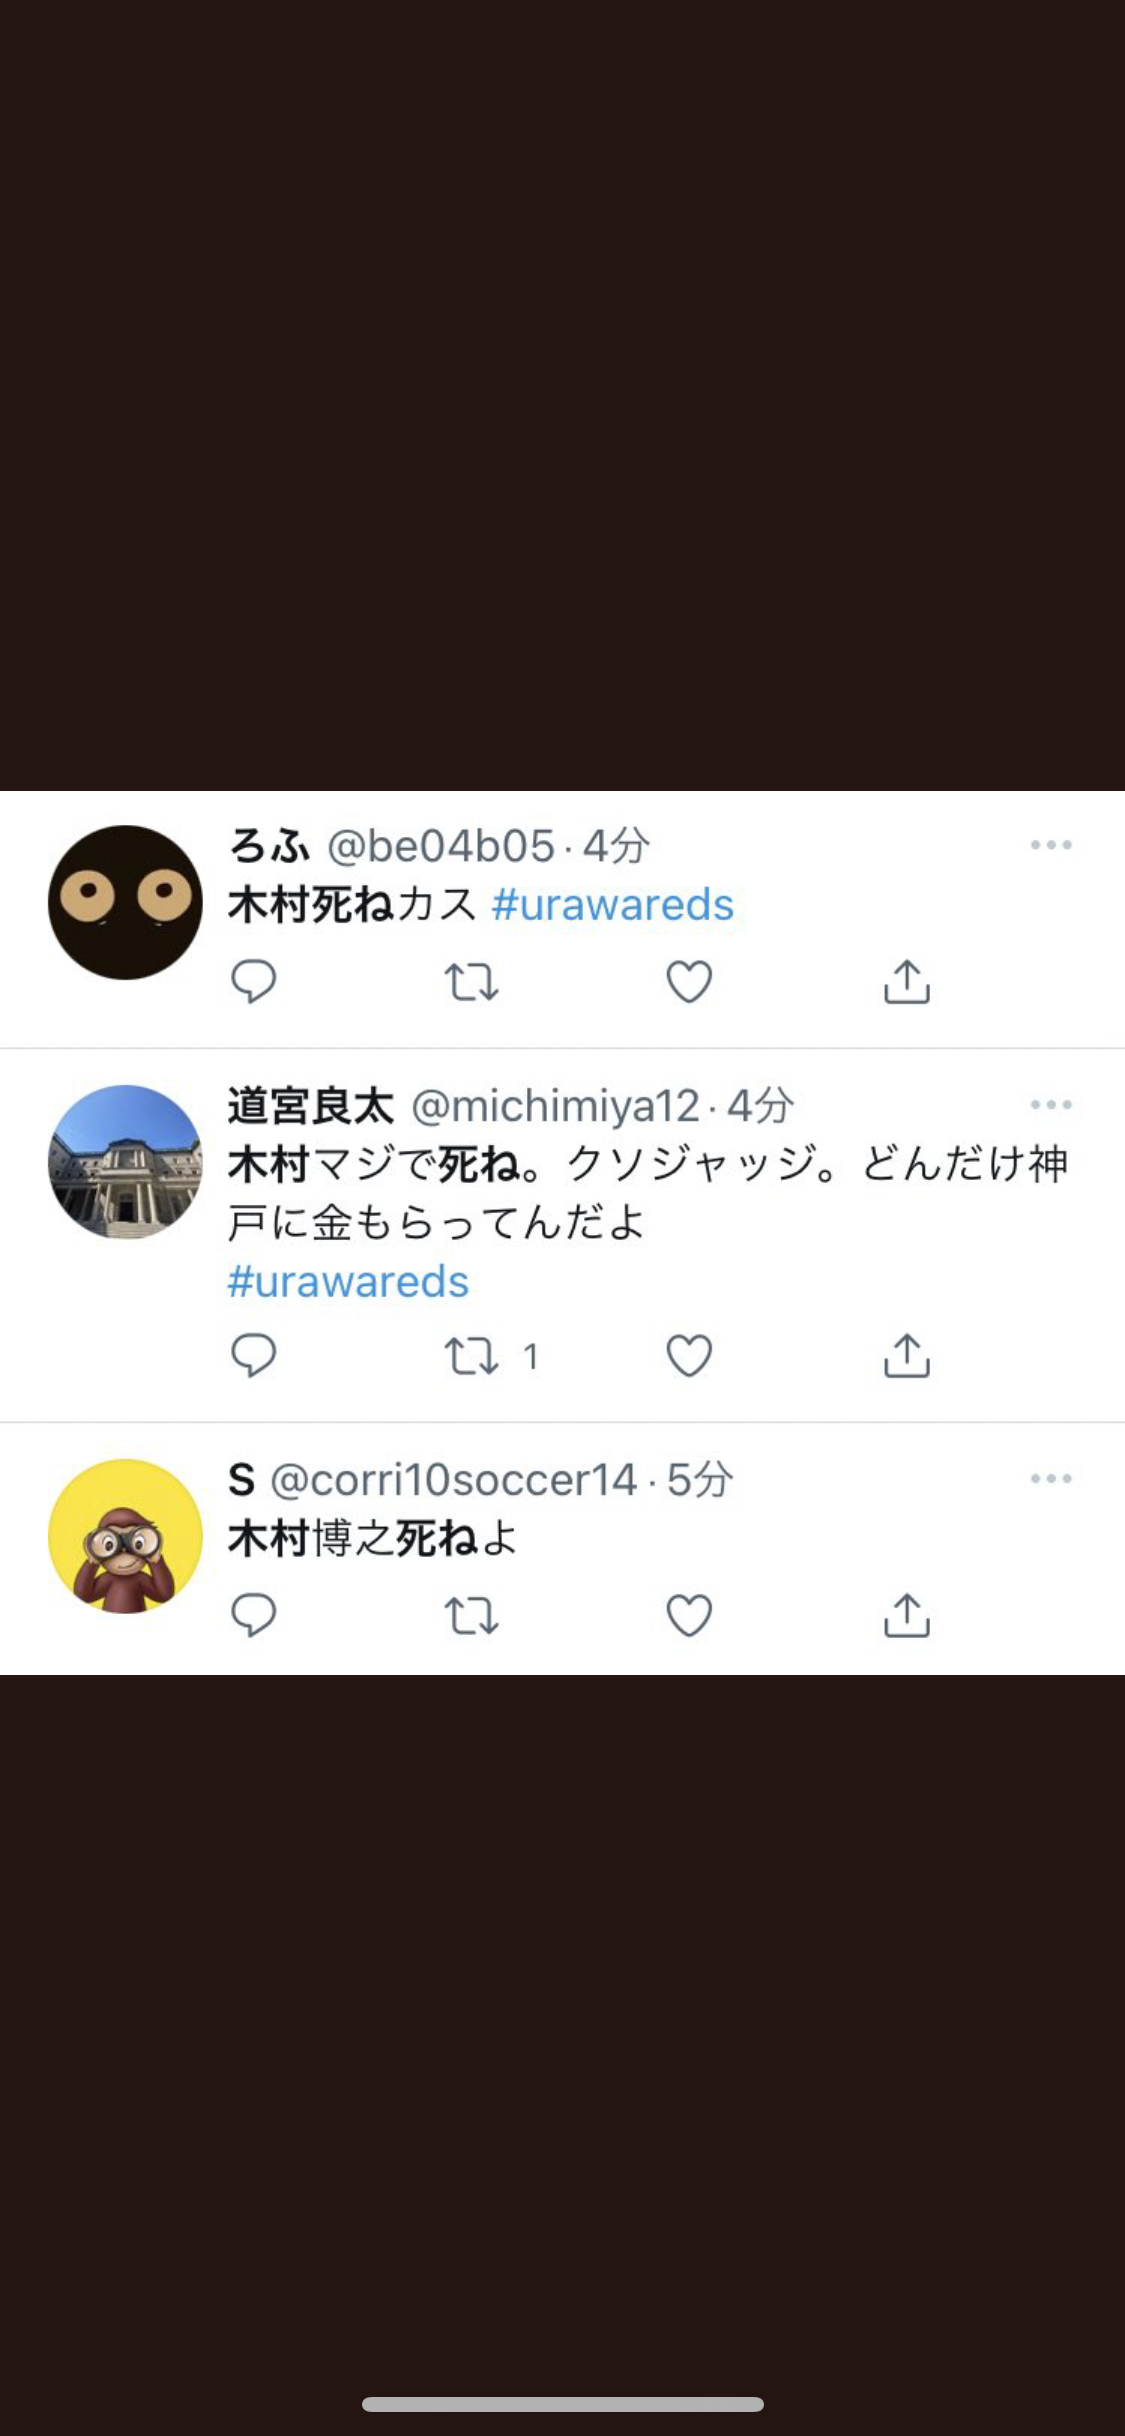Image resolution: width=1125 pixels, height=2436 pixels.
Task: Open more options for the @corri10soccer14 tweet
Action: coord(1051,1478)
